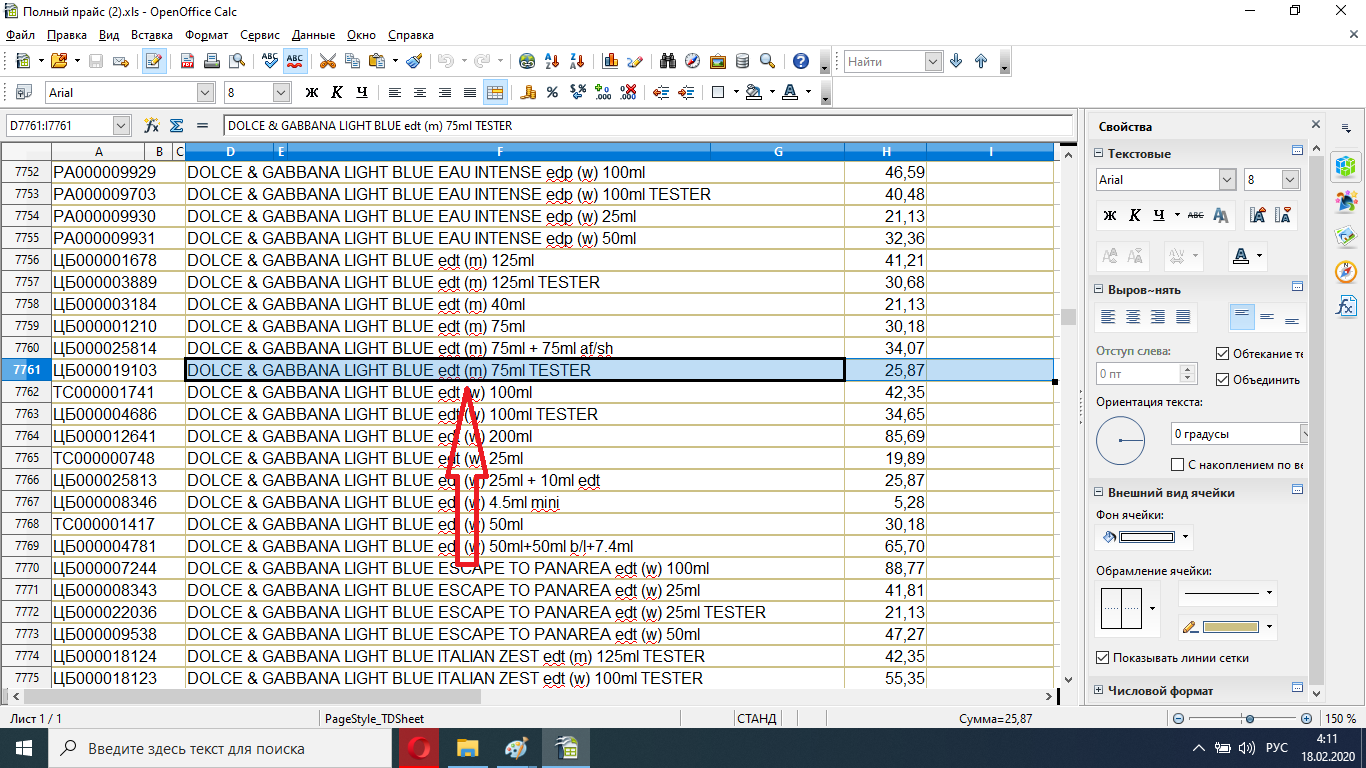Toggle Merge Cells in formatting toolbar
The width and height of the screenshot is (1366, 768).
point(494,92)
